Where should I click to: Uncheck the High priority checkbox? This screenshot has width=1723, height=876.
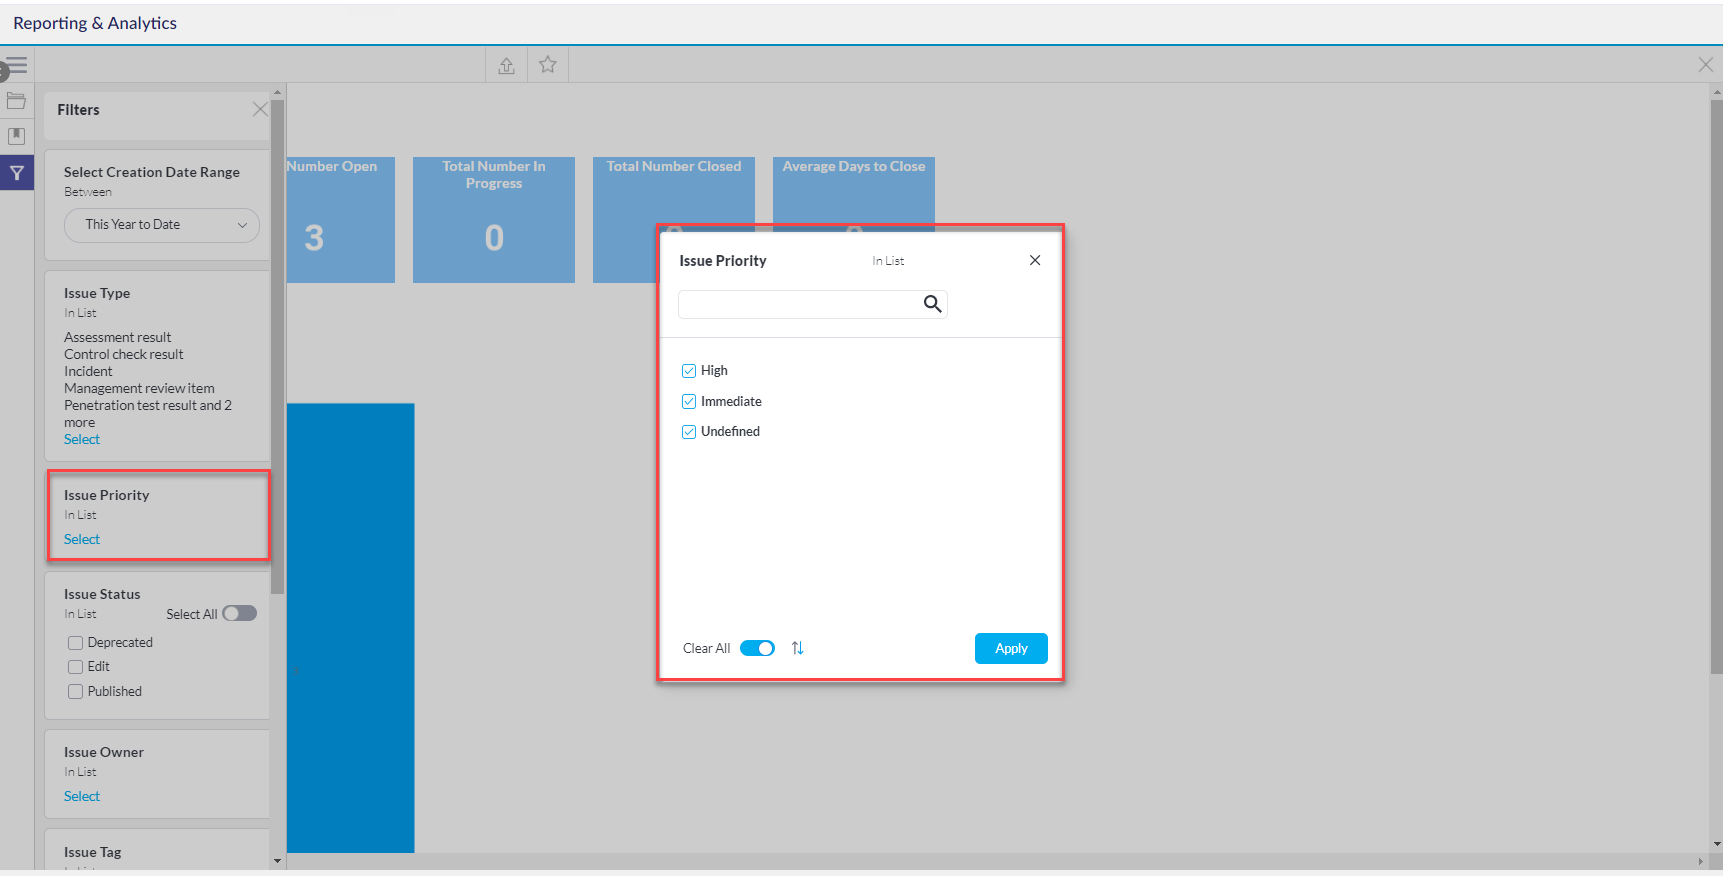click(689, 371)
